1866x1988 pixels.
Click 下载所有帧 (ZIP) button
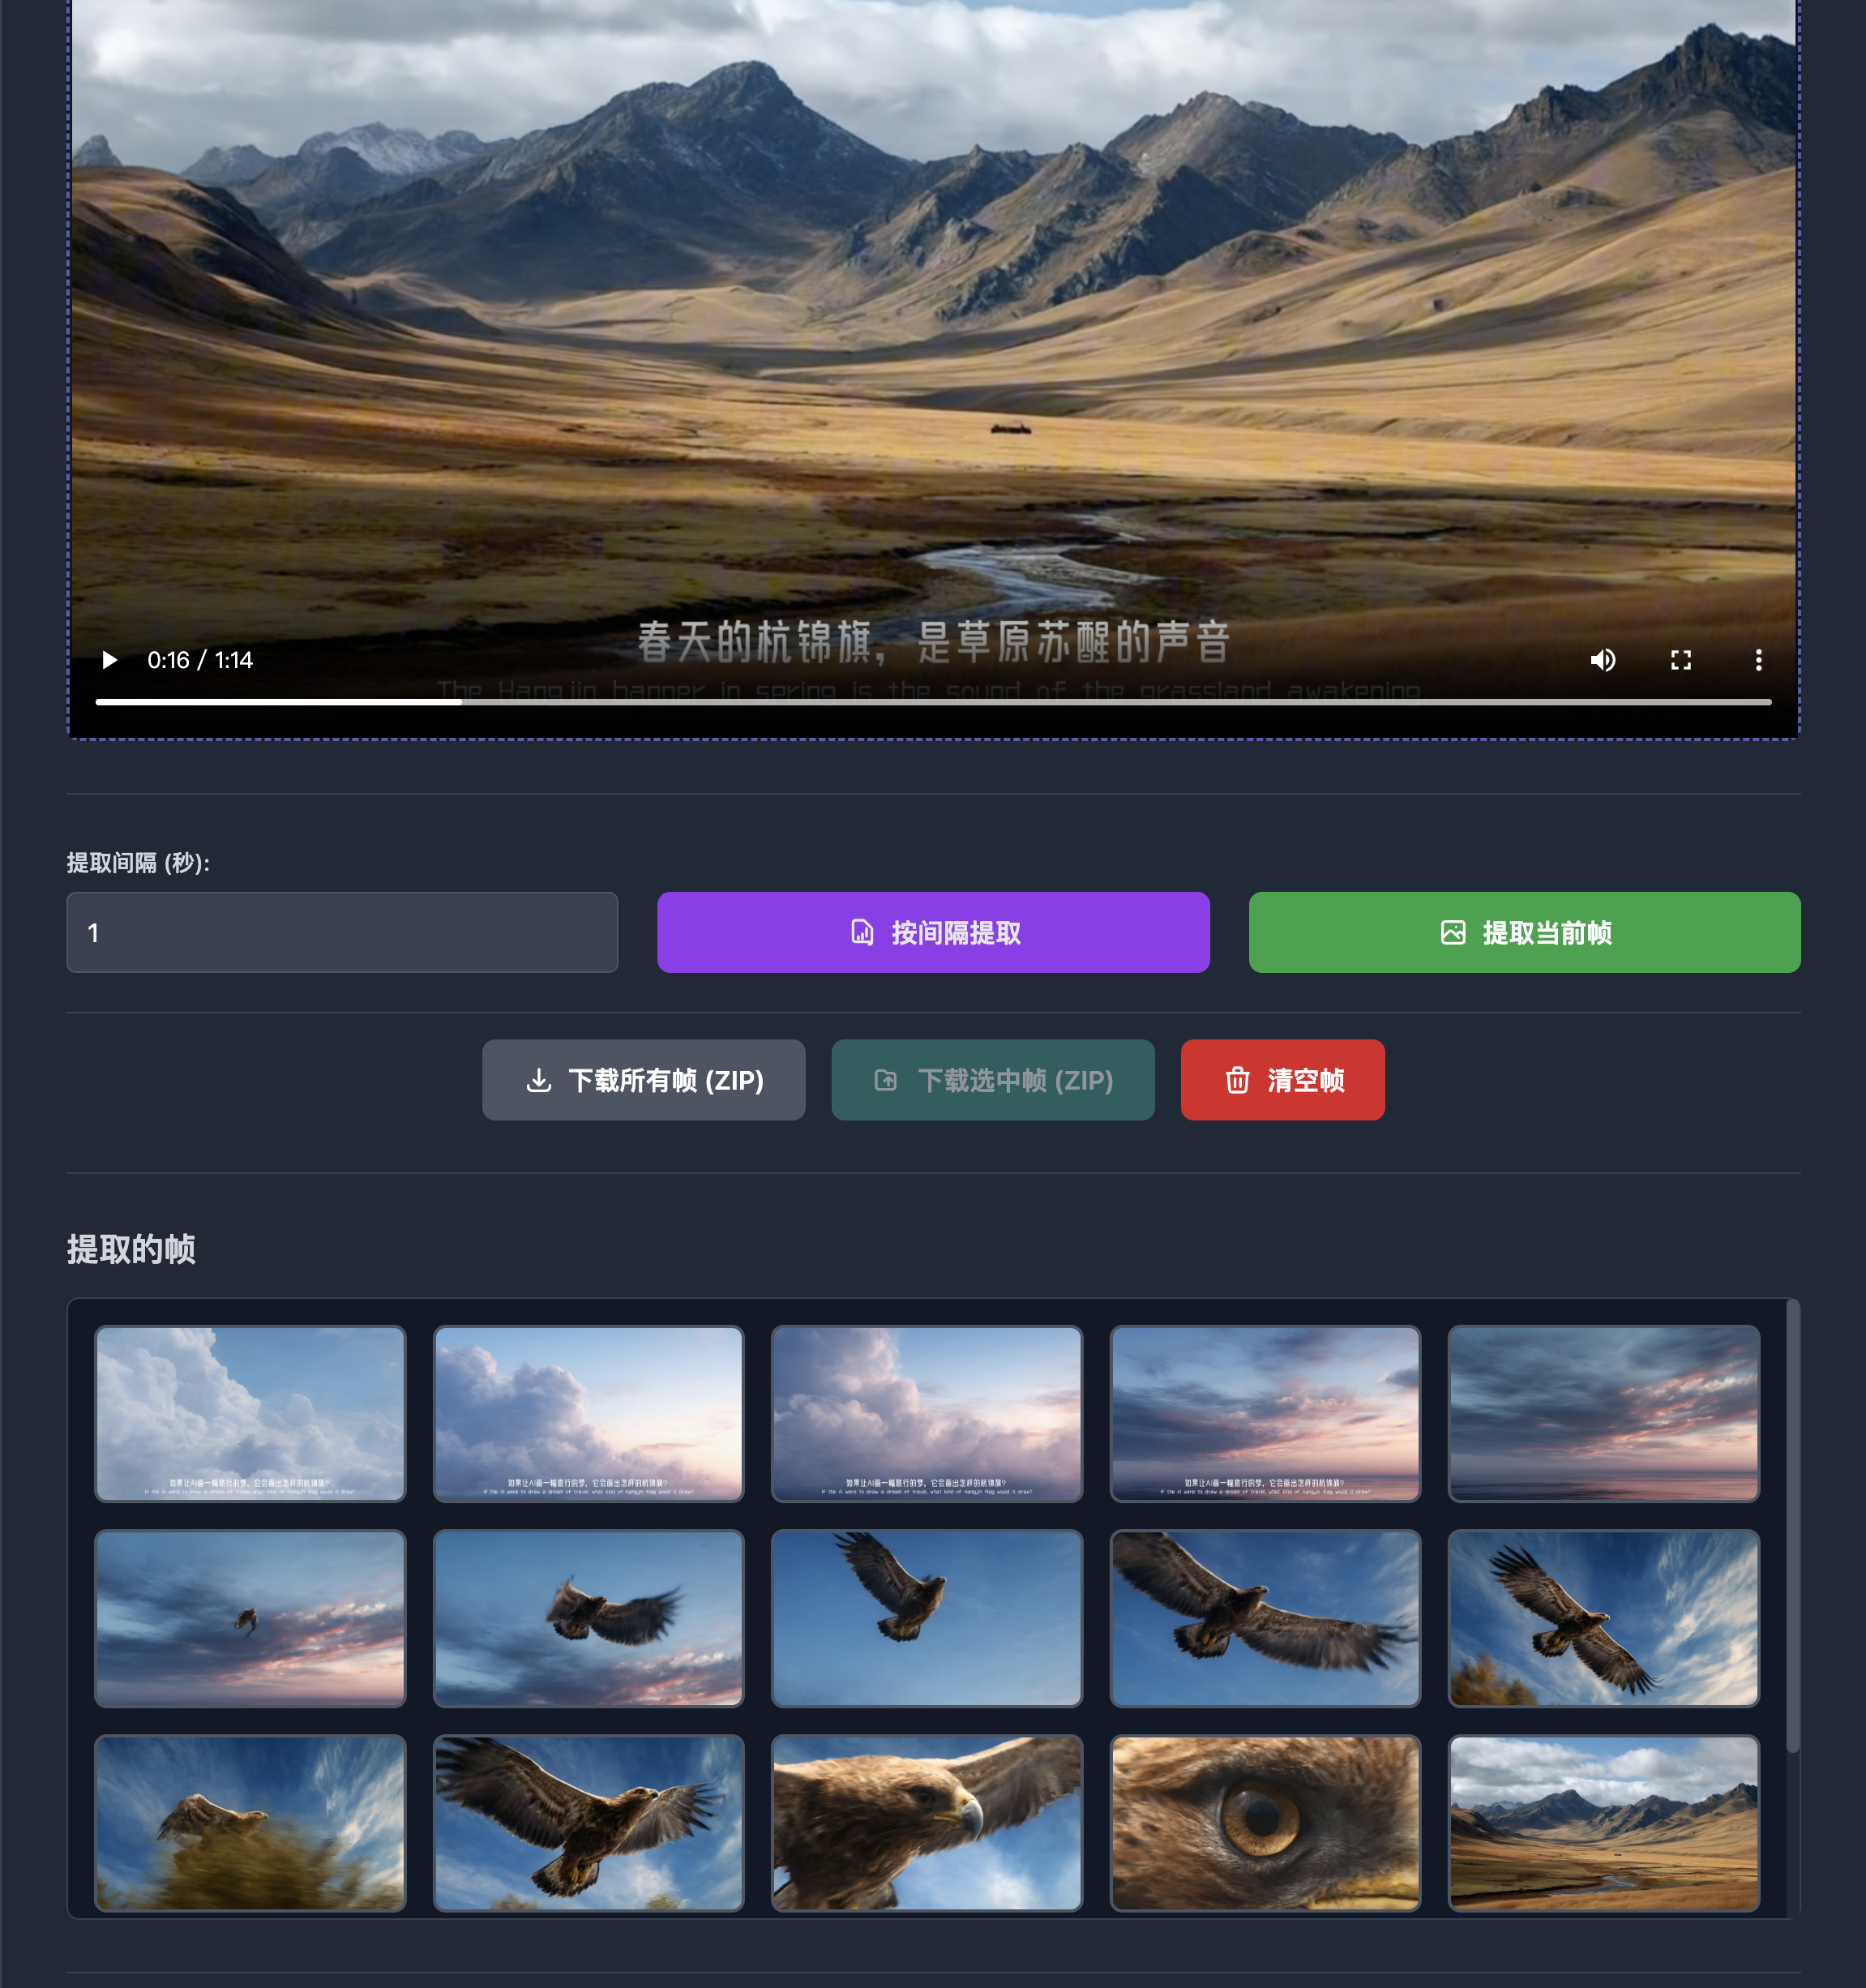coord(643,1080)
